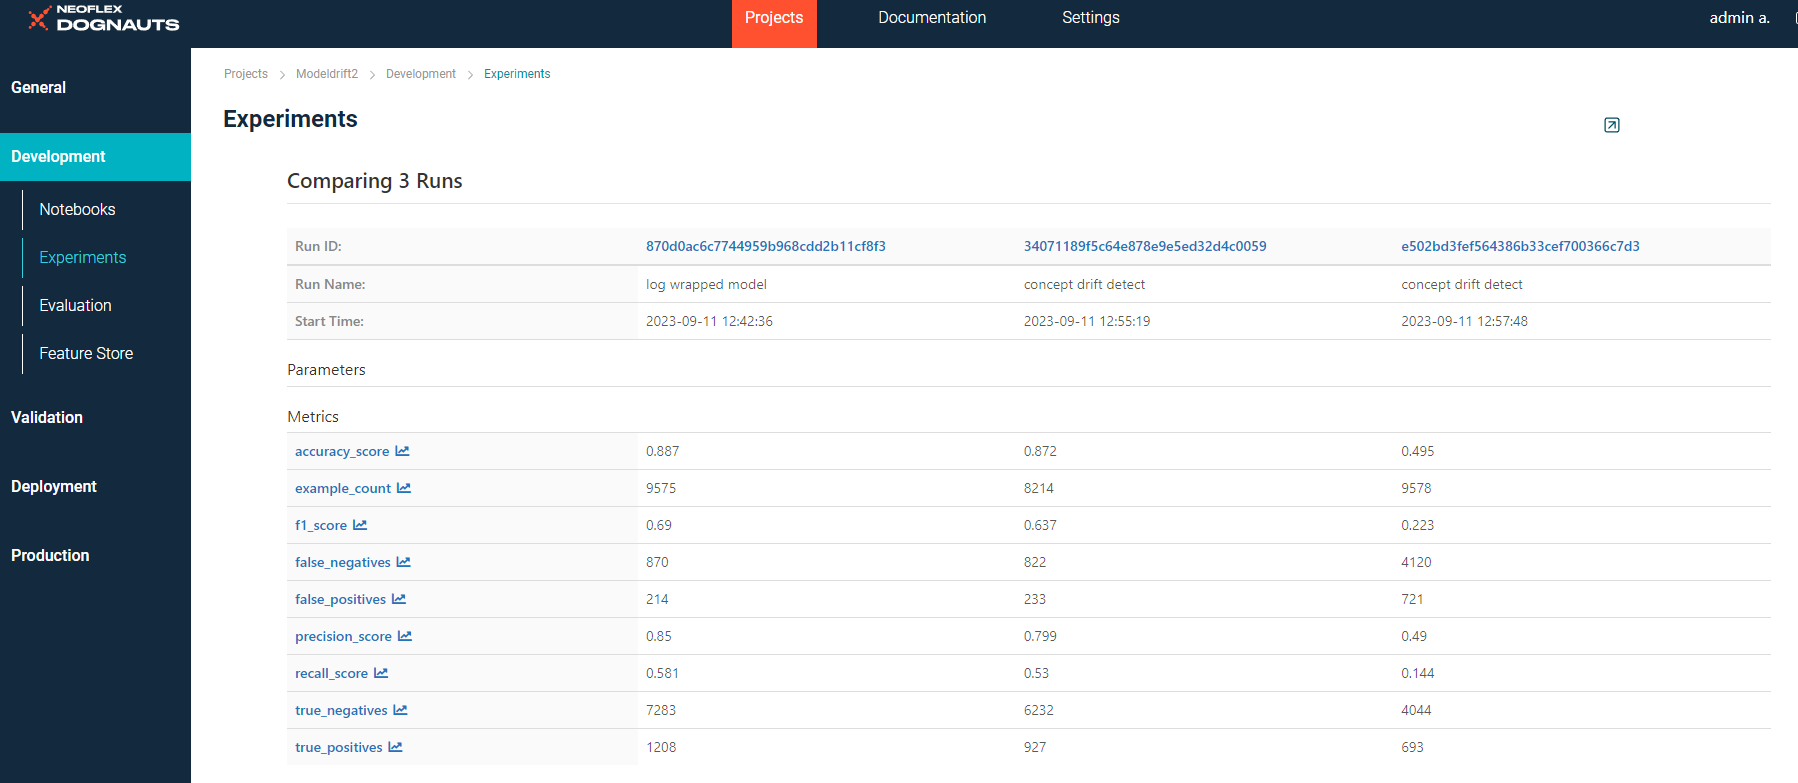Click start time 2023-09-11 12:57:48
Screen dimensions: 1798x783
[x=1464, y=321]
